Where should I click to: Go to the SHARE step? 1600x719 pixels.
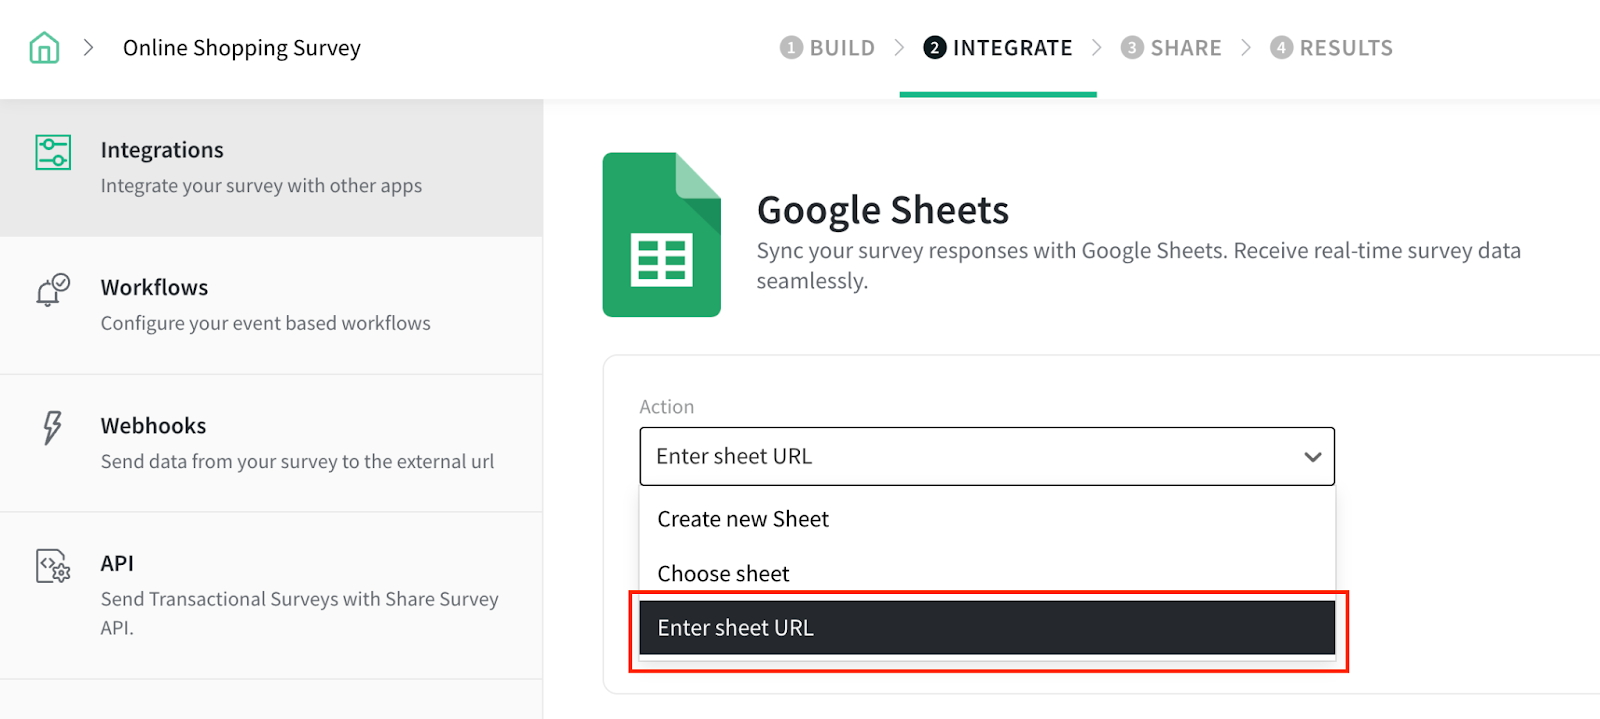[x=1171, y=48]
